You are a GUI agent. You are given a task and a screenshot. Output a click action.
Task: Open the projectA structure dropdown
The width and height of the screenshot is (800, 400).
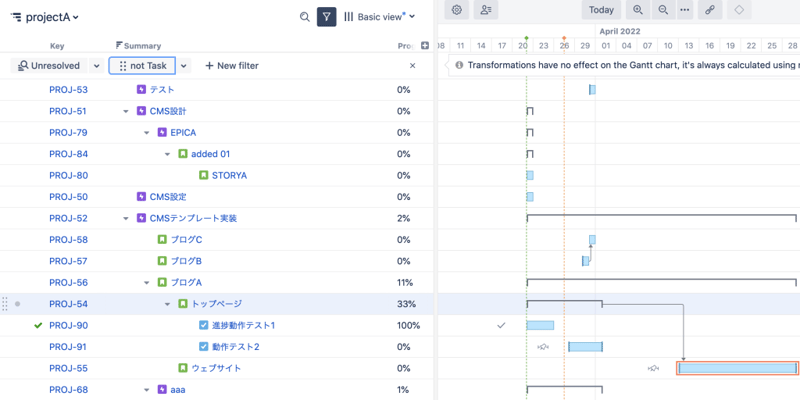pos(46,17)
